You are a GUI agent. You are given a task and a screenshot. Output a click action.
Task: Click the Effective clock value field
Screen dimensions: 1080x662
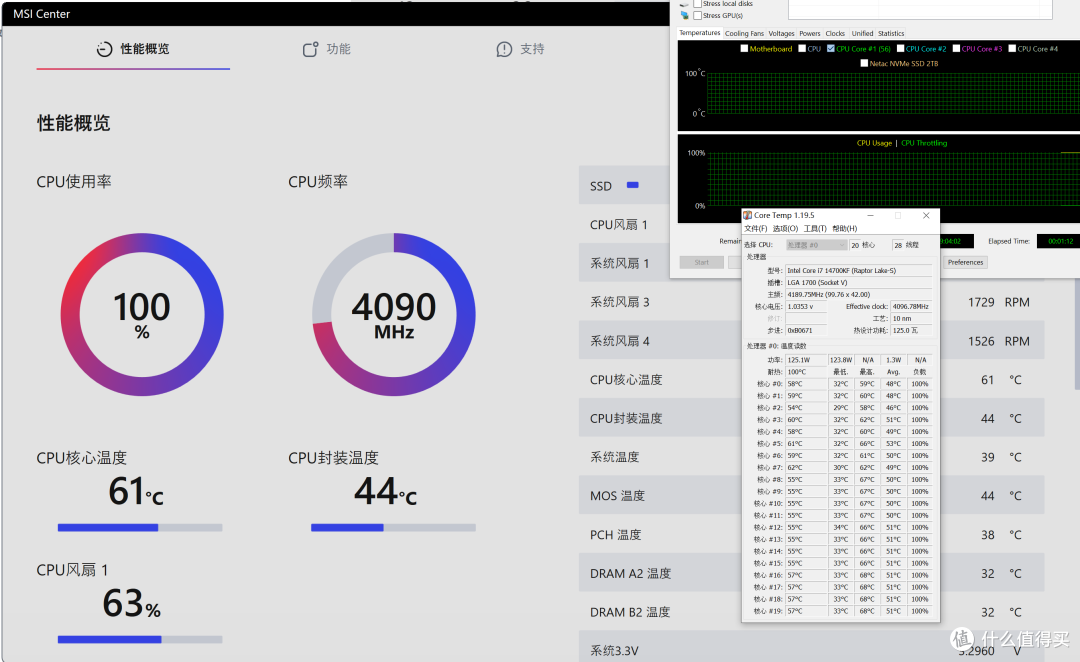(911, 307)
